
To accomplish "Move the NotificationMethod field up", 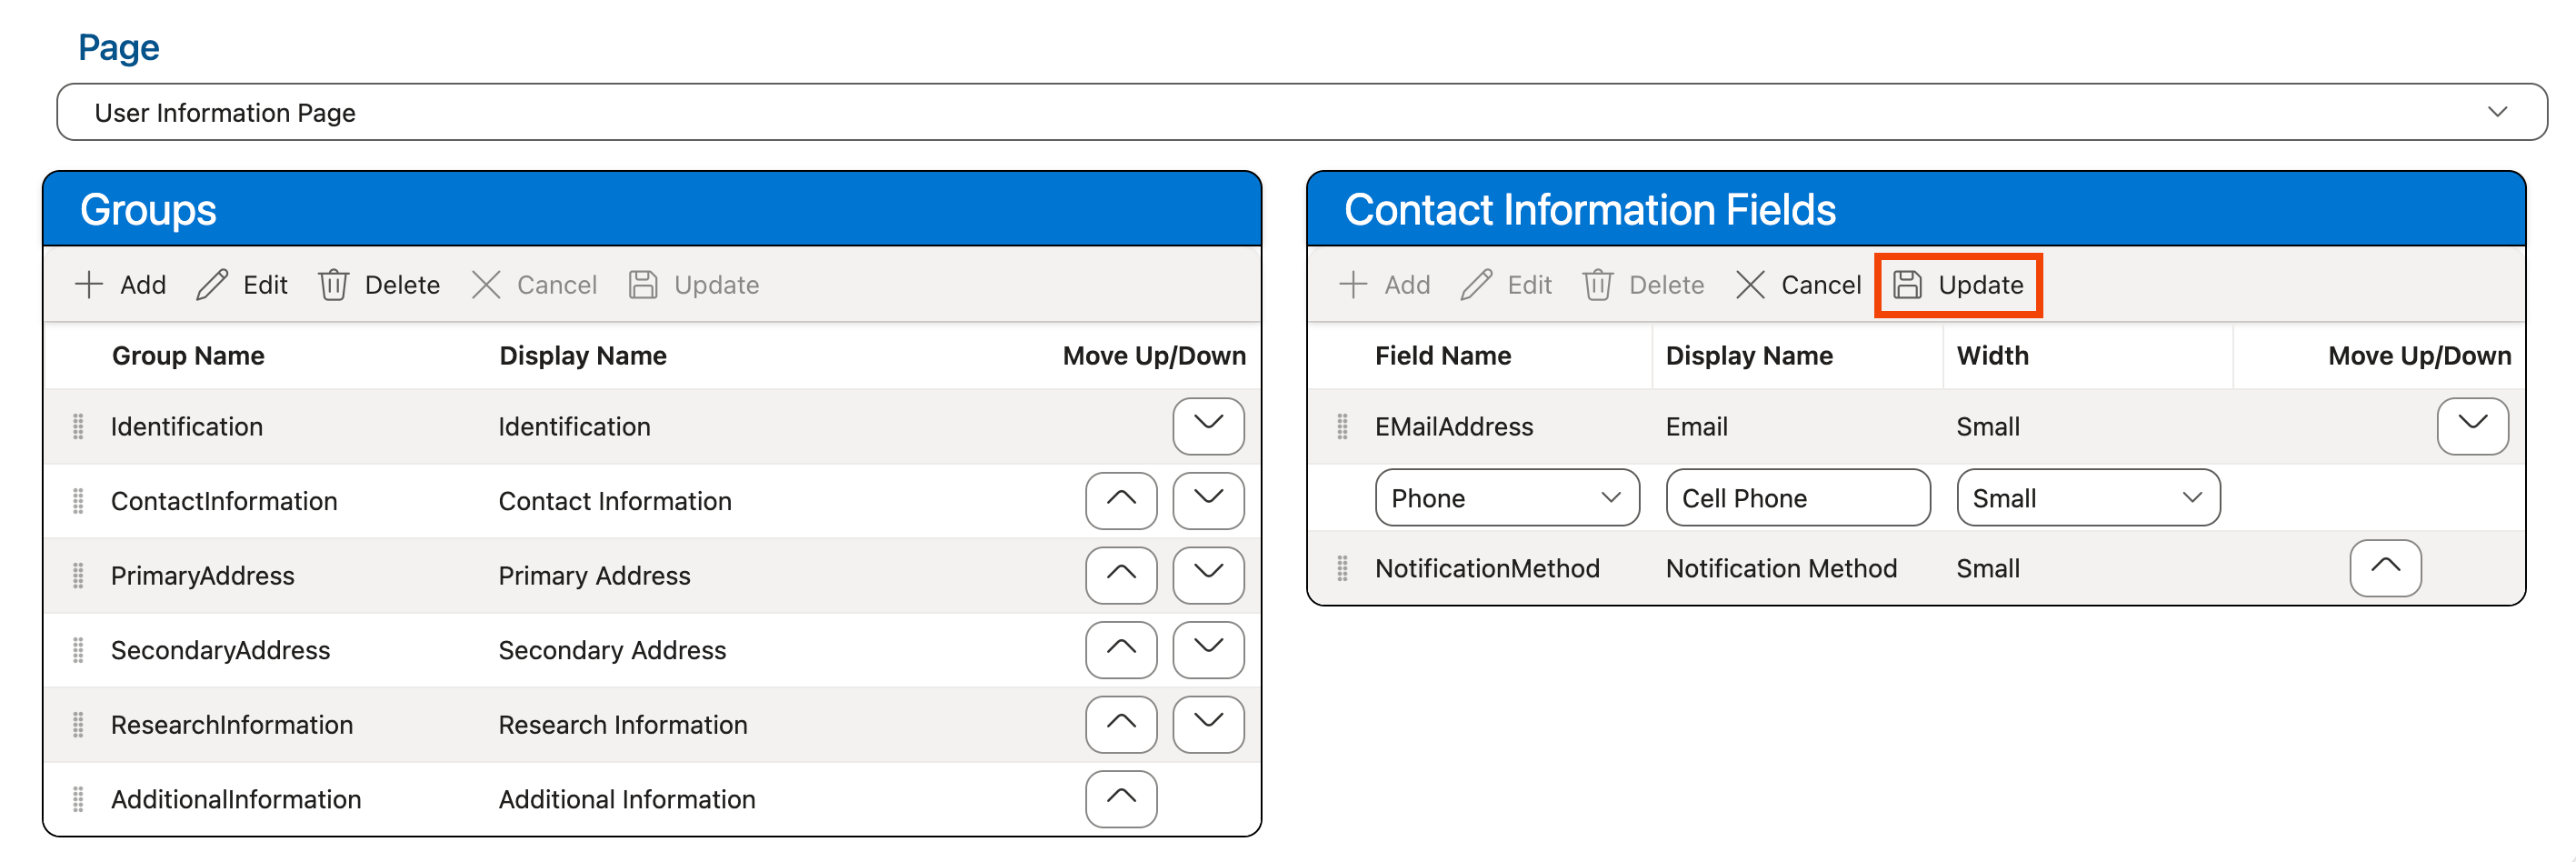I will [2385, 568].
